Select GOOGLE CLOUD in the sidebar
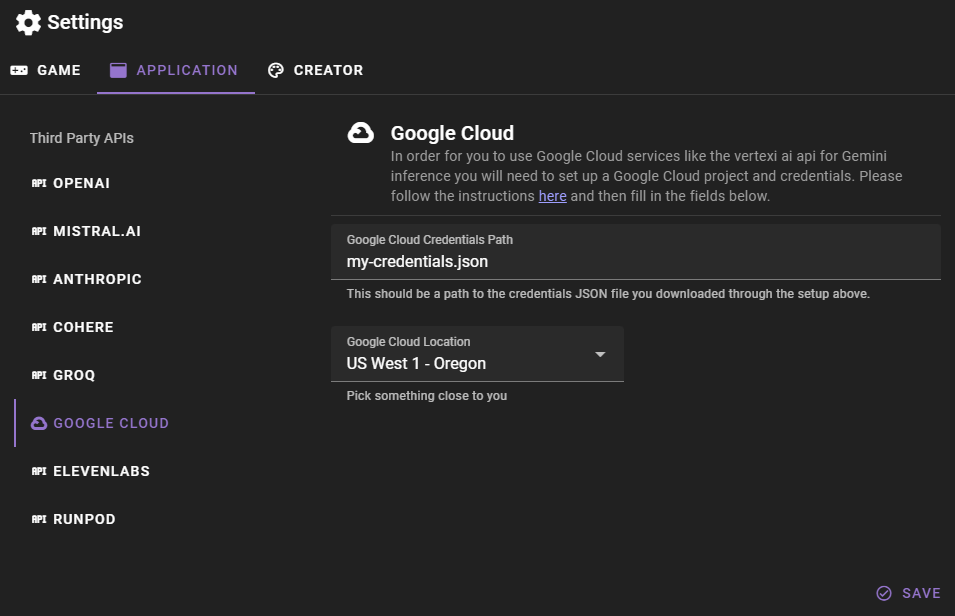The image size is (955, 616). coord(110,422)
